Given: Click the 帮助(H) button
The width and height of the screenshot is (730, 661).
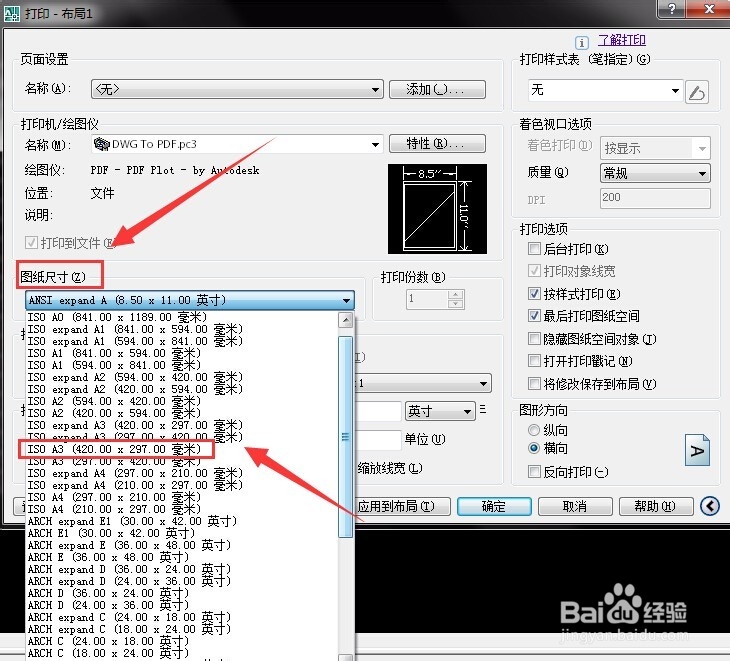Looking at the screenshot, I should [x=656, y=506].
